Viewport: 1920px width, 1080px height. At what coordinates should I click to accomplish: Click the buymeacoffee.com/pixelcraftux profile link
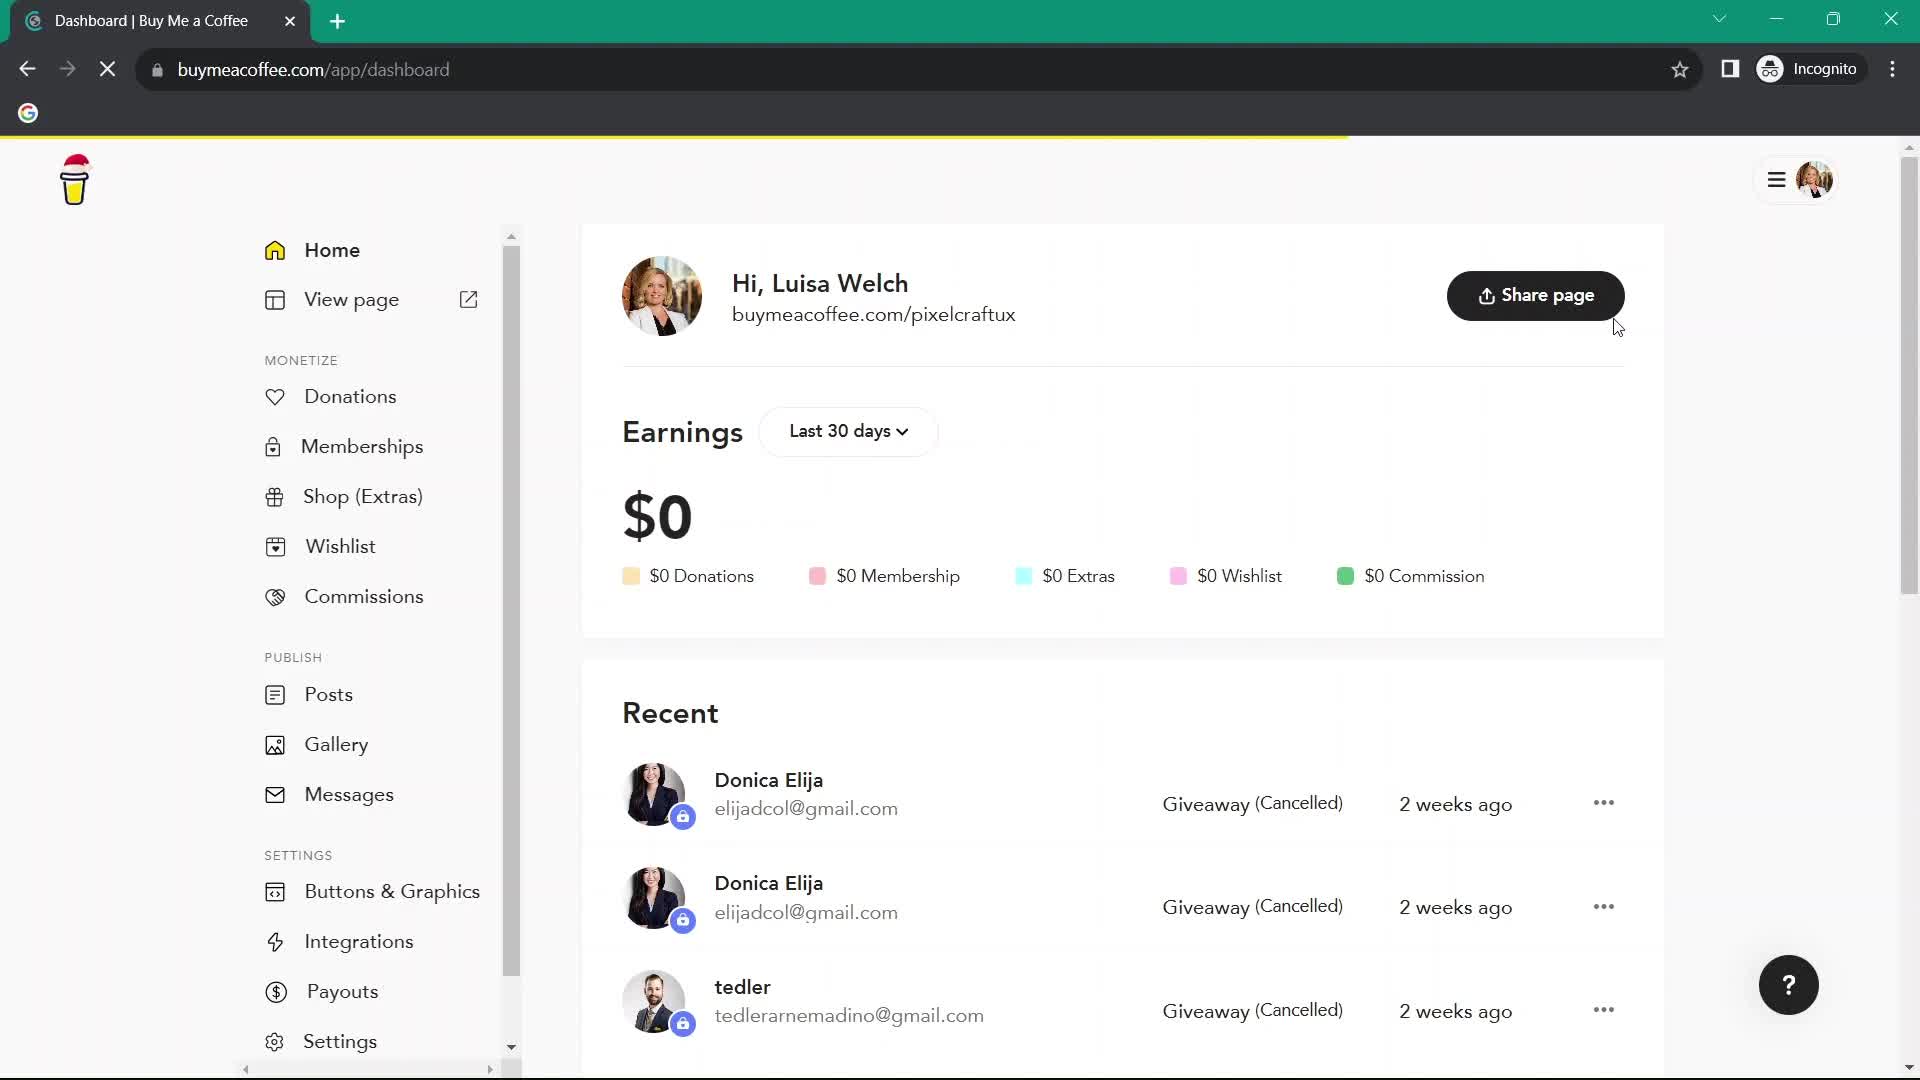click(874, 314)
